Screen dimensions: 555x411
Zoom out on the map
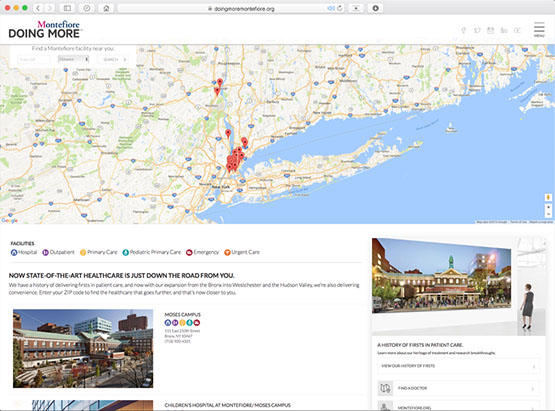[x=548, y=214]
